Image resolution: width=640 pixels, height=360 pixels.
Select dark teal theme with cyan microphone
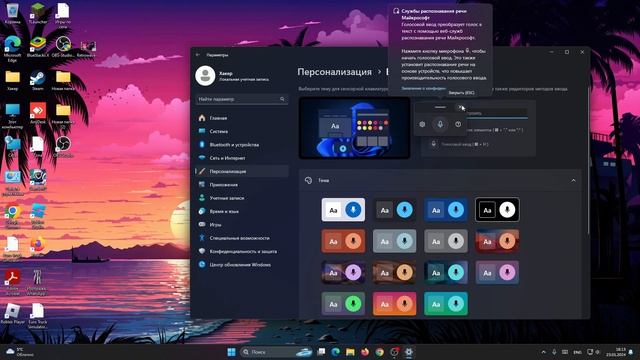pos(446,272)
